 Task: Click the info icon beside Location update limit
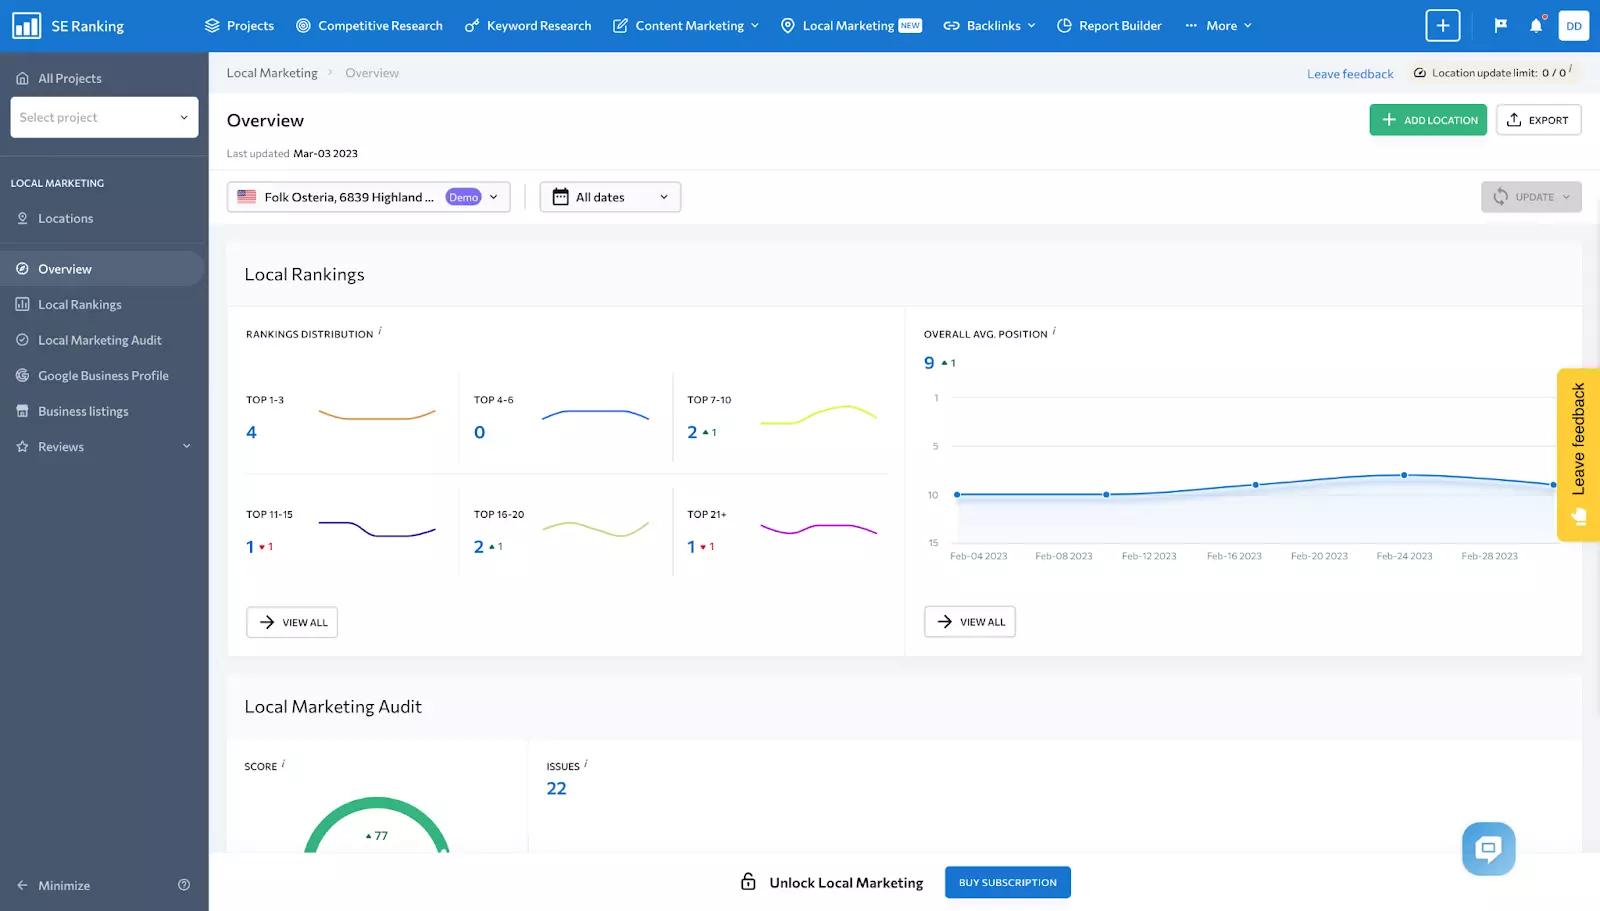pyautogui.click(x=1570, y=69)
